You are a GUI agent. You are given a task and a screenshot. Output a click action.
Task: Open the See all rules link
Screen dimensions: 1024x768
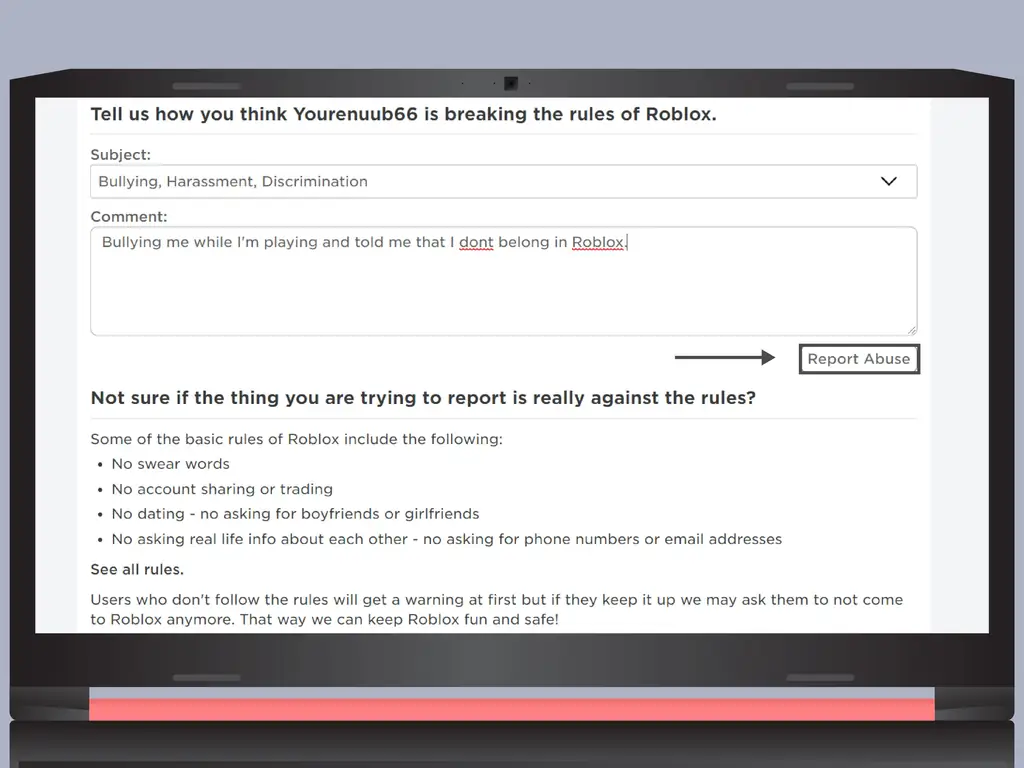[137, 569]
